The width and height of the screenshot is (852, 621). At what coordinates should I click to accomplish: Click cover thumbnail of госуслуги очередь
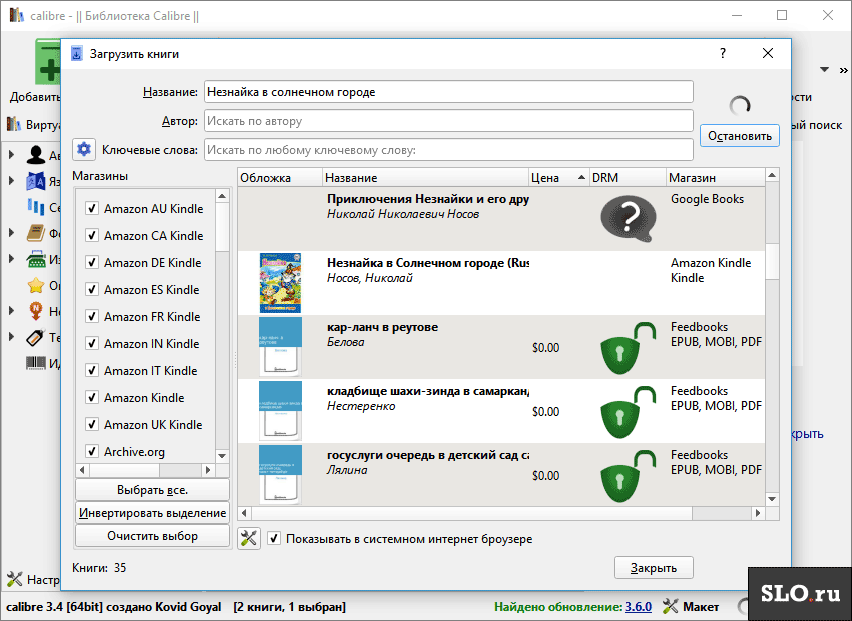click(x=280, y=475)
